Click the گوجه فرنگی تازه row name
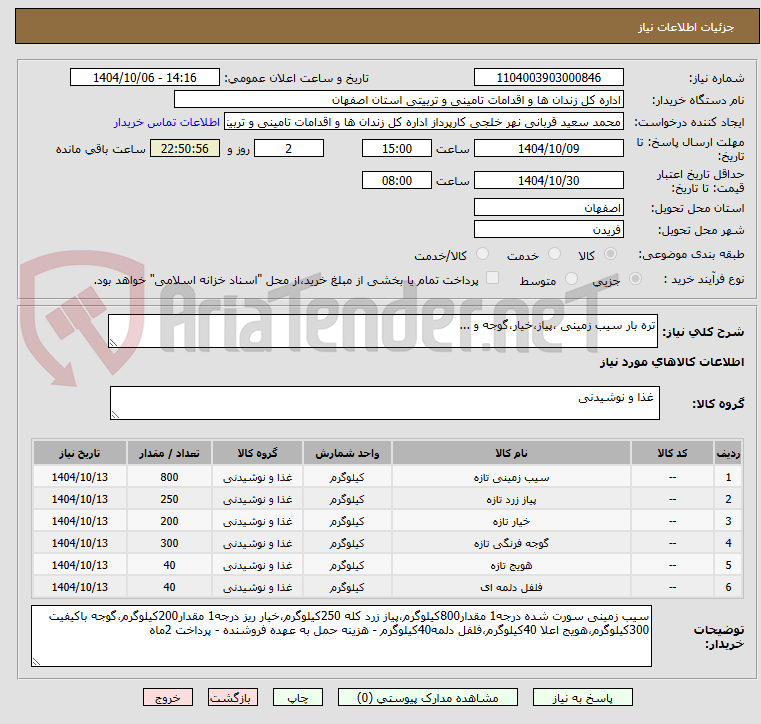 click(x=511, y=543)
